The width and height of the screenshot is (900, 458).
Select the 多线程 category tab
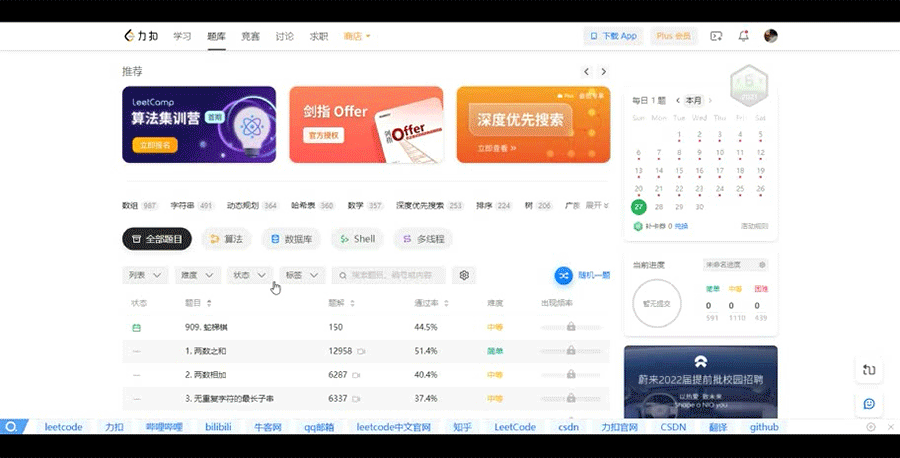[x=424, y=239]
